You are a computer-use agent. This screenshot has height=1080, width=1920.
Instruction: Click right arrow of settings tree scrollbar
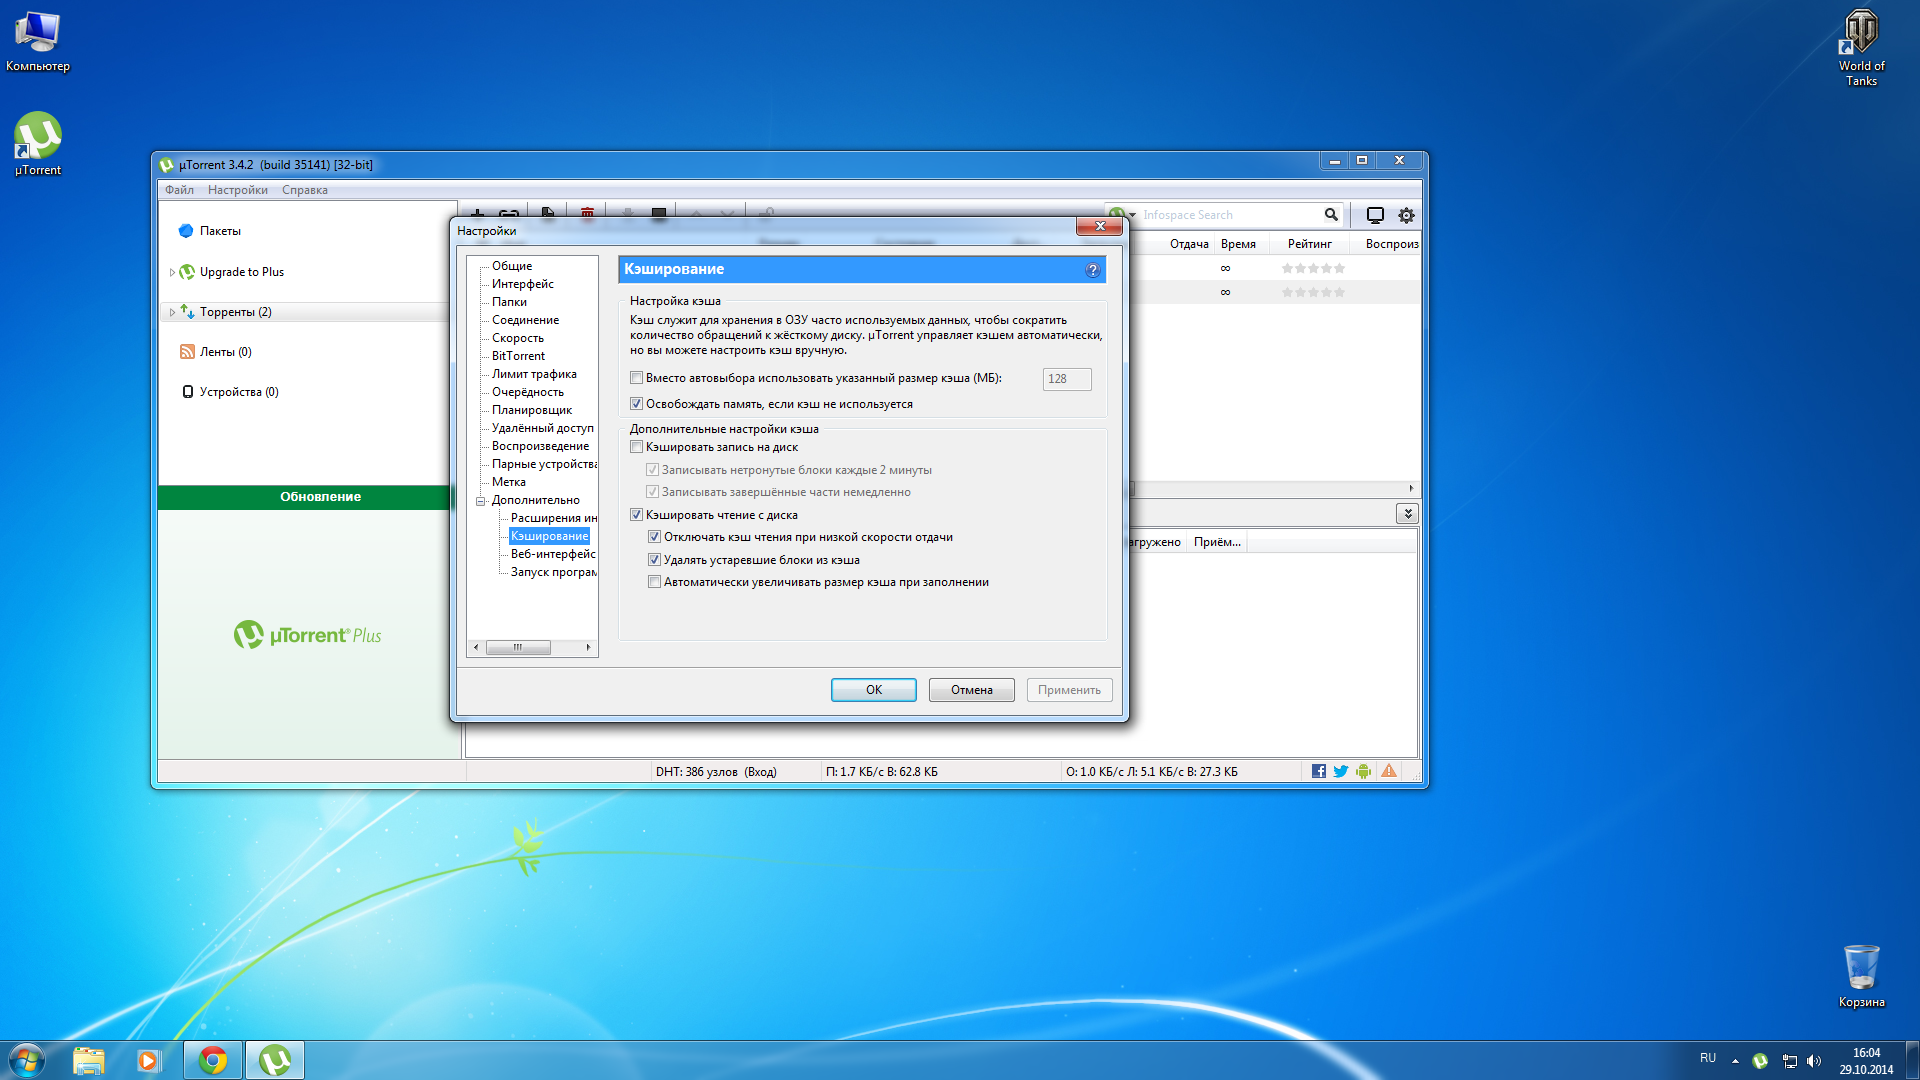click(x=588, y=647)
